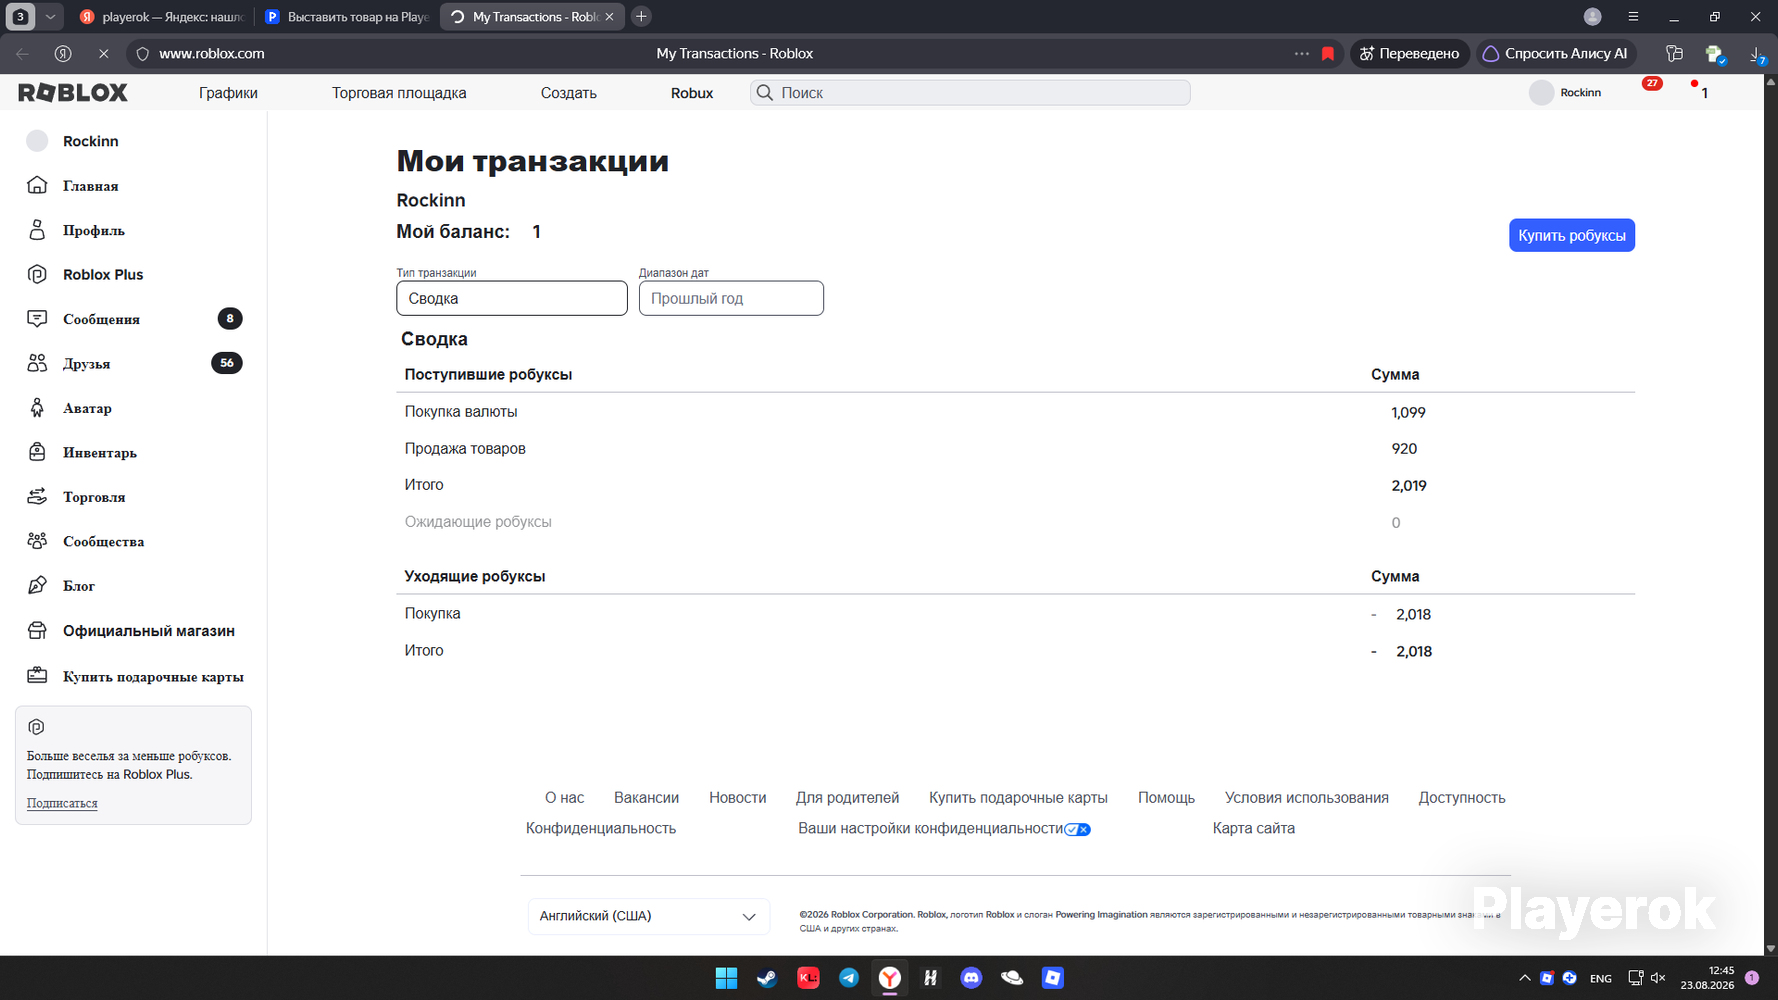Open the Условия использования footer link
Screen dimensions: 1778x1000
point(1306,798)
